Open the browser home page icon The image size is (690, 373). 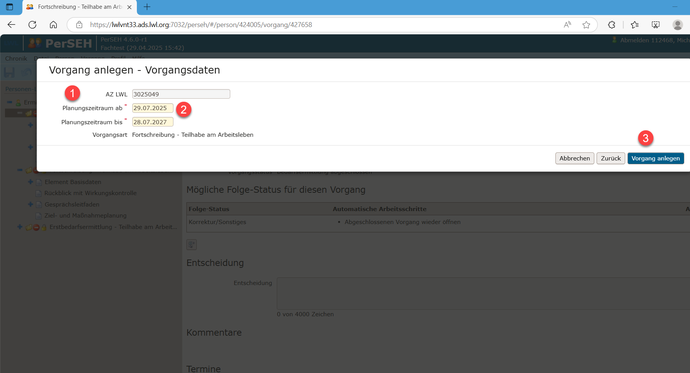(x=53, y=25)
